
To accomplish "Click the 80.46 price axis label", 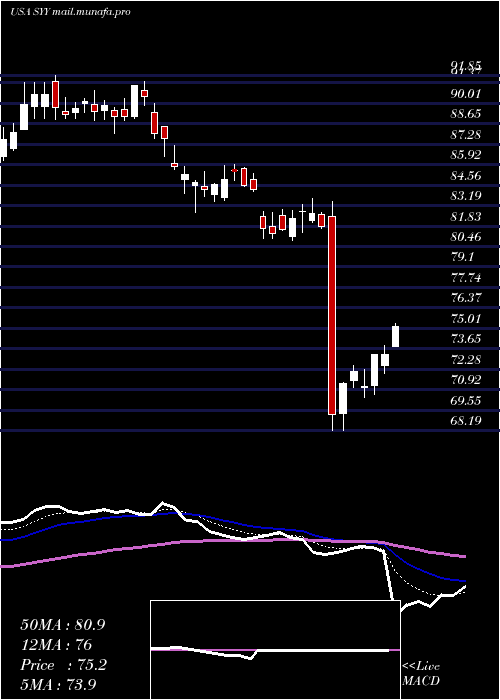I will [x=467, y=237].
